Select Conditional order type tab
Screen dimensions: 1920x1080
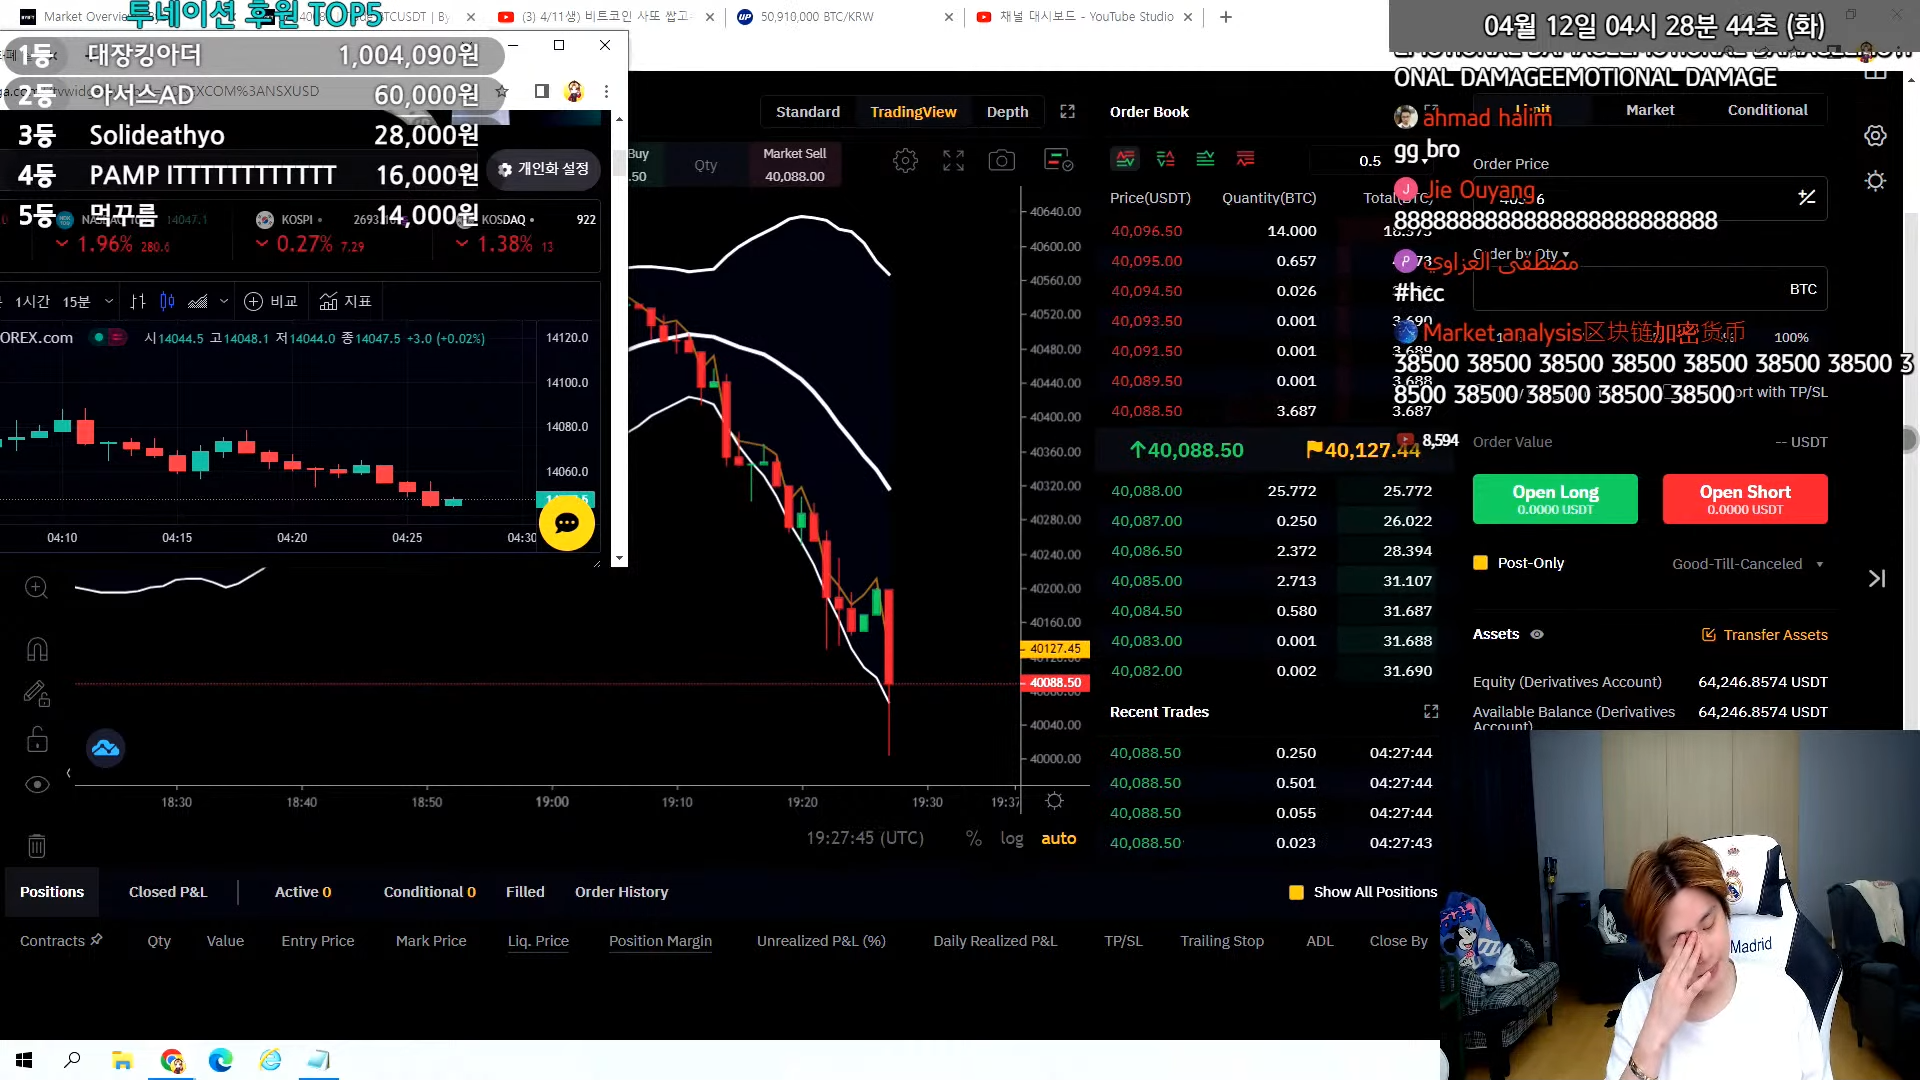click(x=1767, y=110)
